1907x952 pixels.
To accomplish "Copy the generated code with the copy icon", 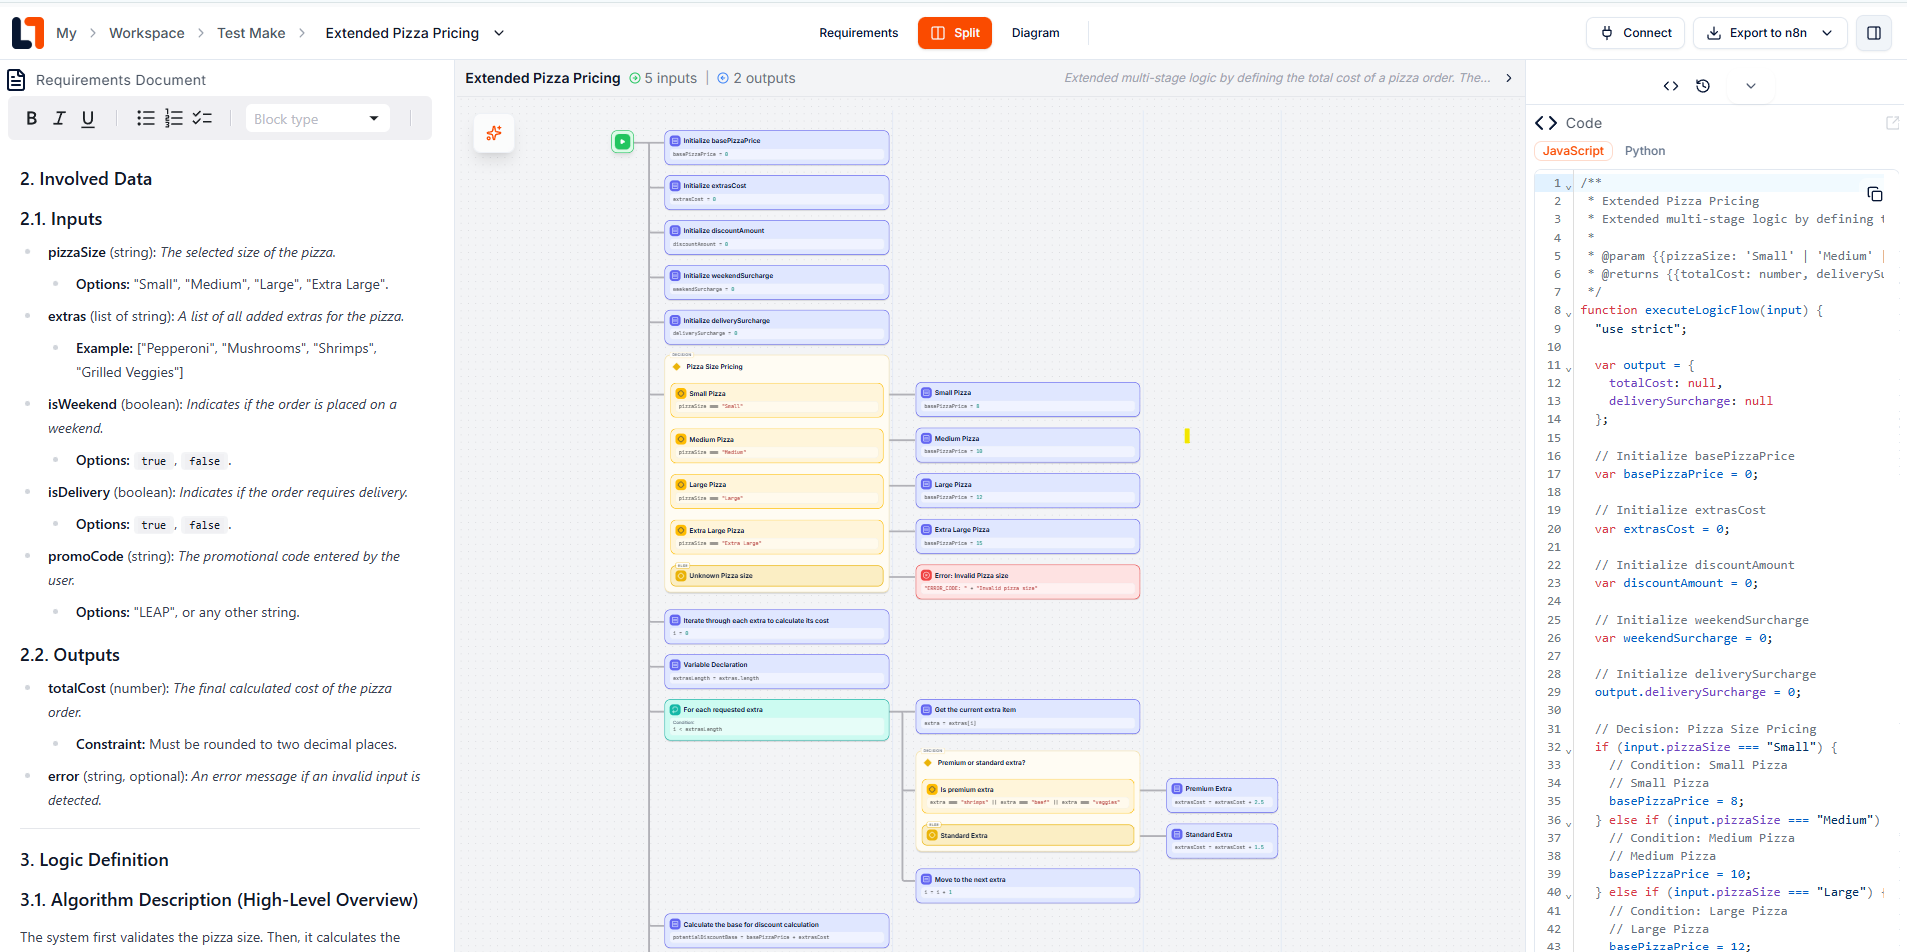I will (x=1875, y=194).
